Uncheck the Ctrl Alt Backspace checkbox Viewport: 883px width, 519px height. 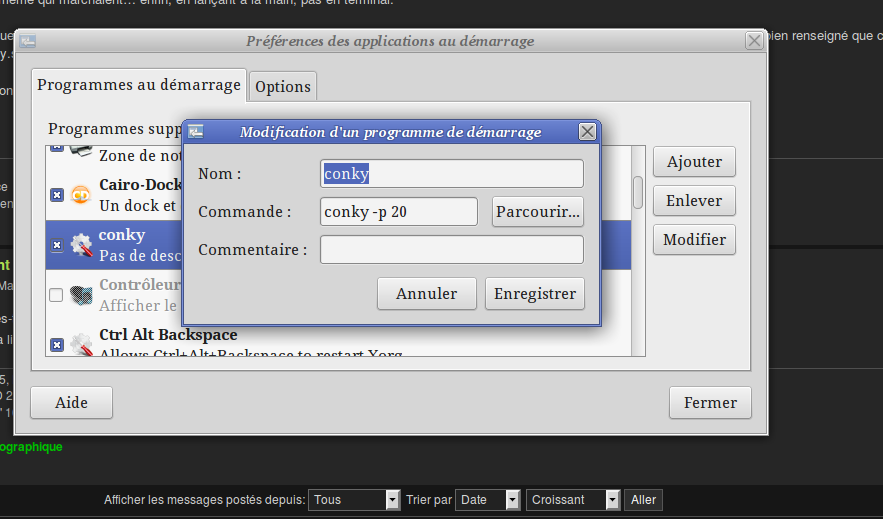tap(57, 344)
